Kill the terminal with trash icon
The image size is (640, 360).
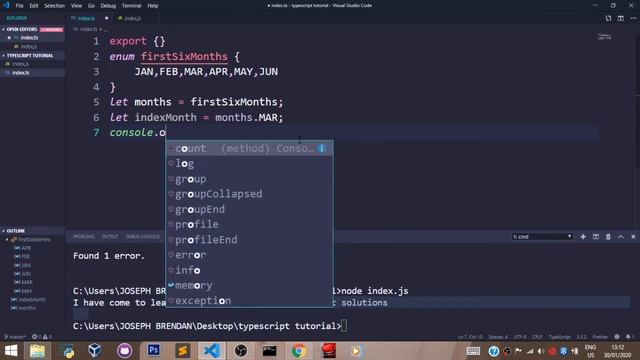tap(608, 237)
